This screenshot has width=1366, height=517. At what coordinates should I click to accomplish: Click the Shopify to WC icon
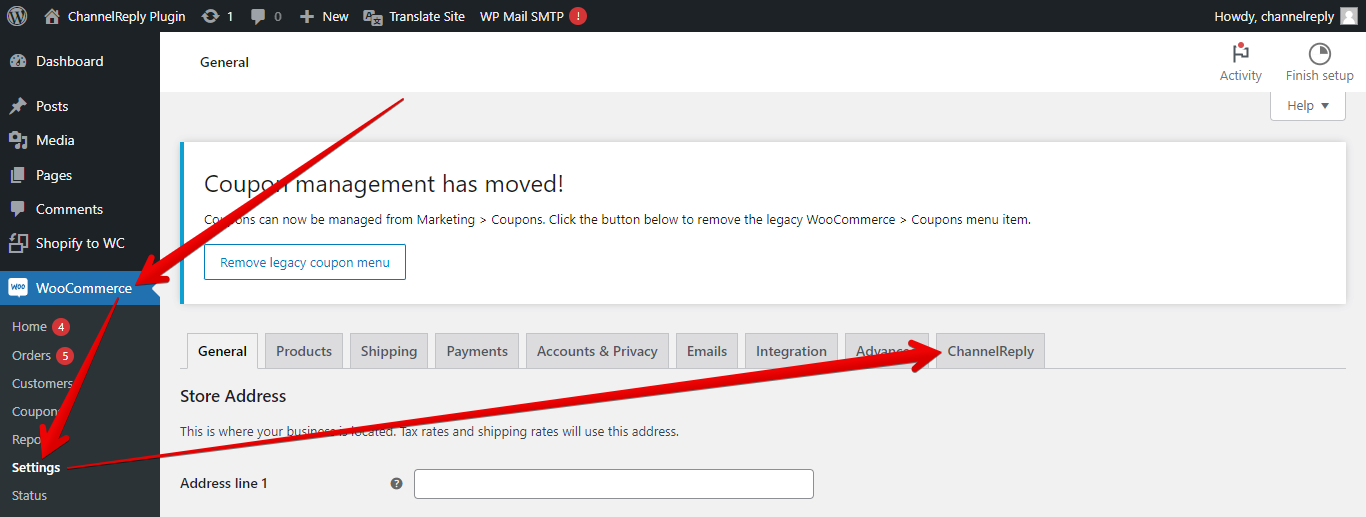tap(18, 243)
